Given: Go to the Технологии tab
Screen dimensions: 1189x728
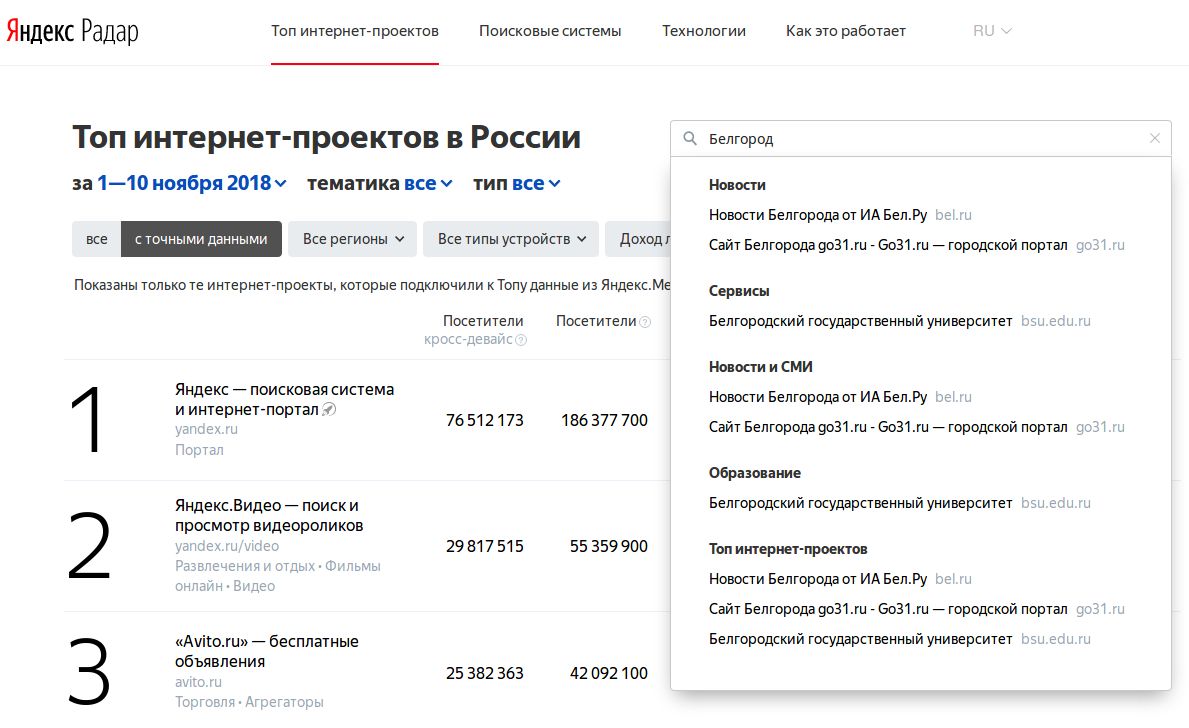Looking at the screenshot, I should pyautogui.click(x=704, y=31).
